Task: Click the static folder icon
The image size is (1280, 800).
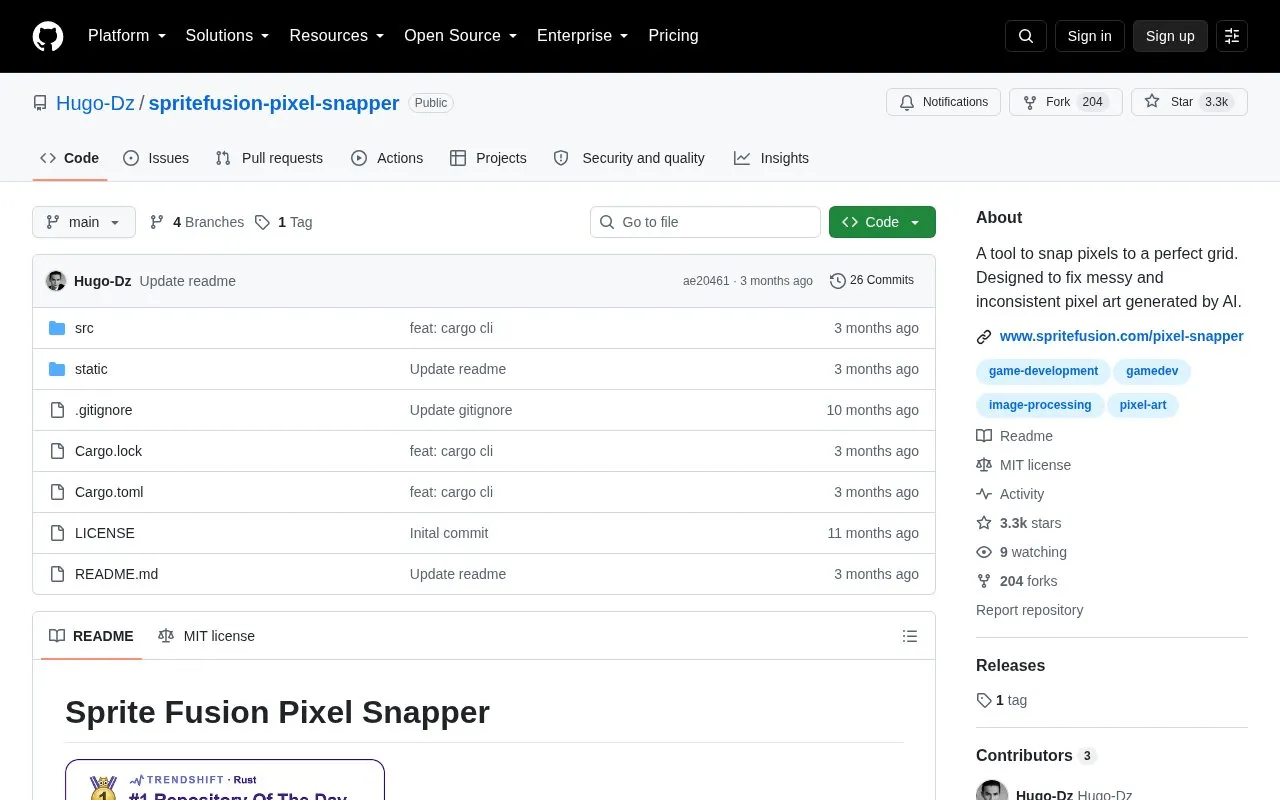Action: point(57,369)
